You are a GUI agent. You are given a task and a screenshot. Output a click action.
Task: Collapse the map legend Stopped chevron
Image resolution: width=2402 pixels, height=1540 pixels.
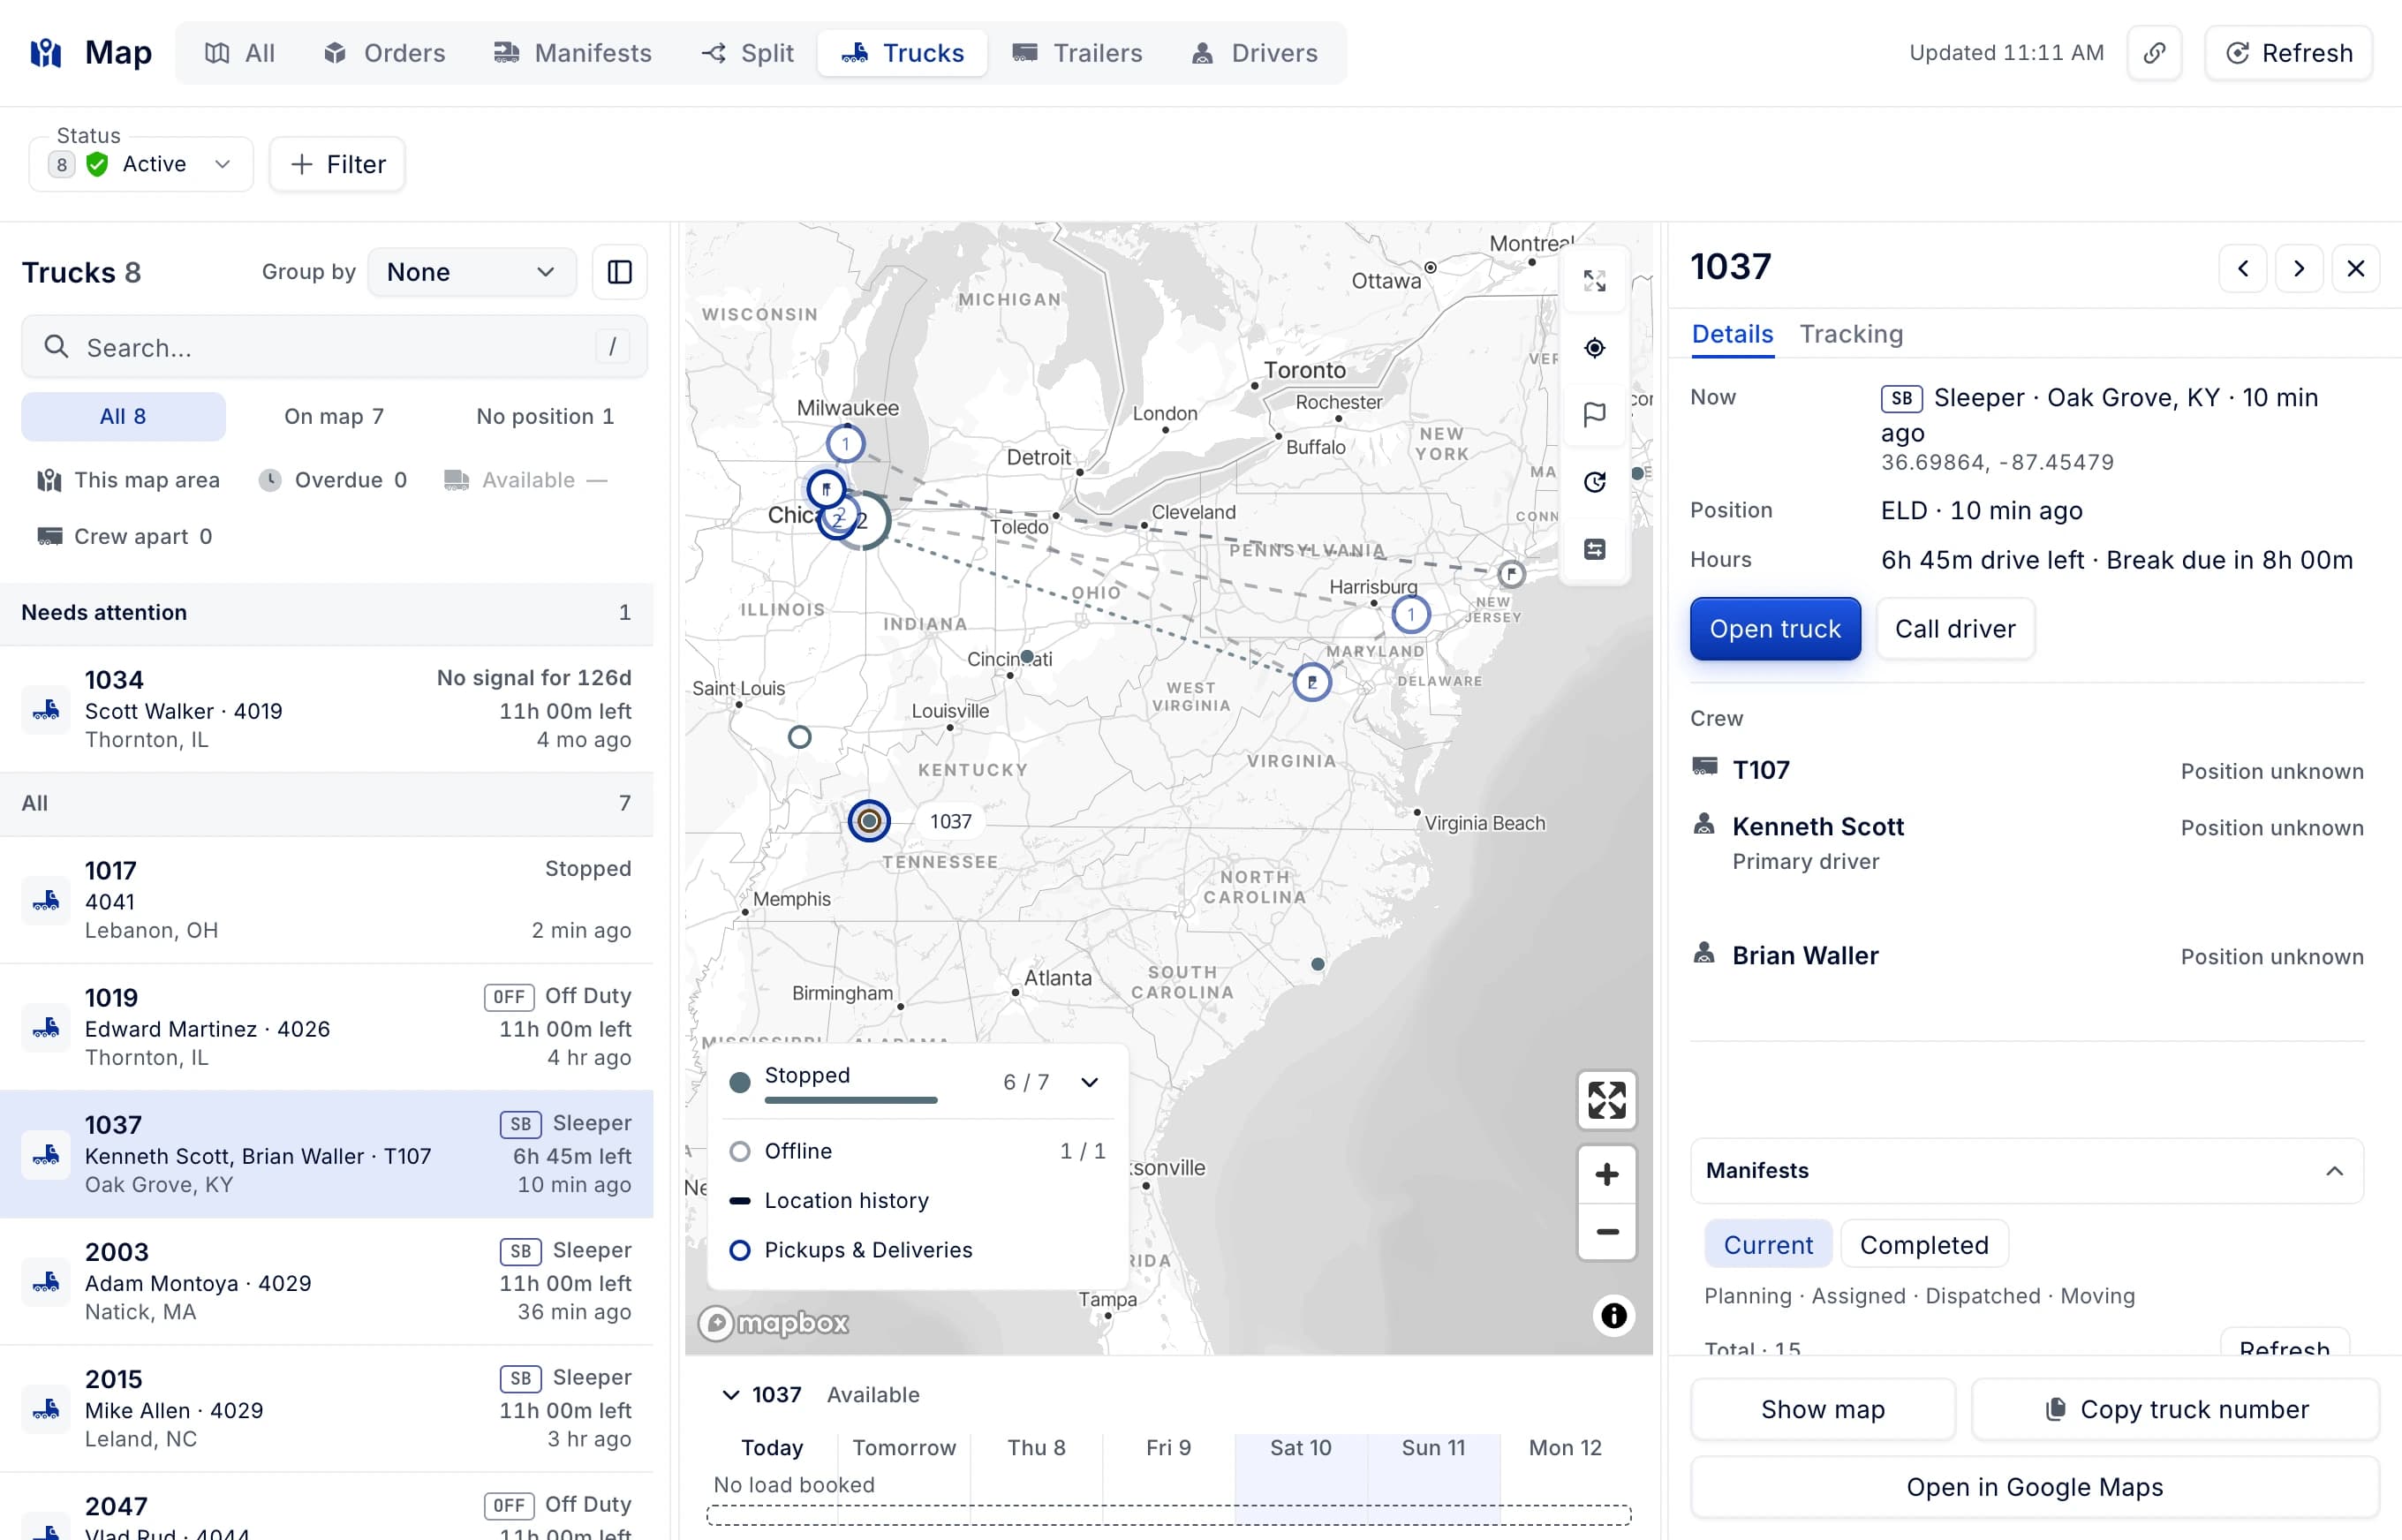(1090, 1082)
